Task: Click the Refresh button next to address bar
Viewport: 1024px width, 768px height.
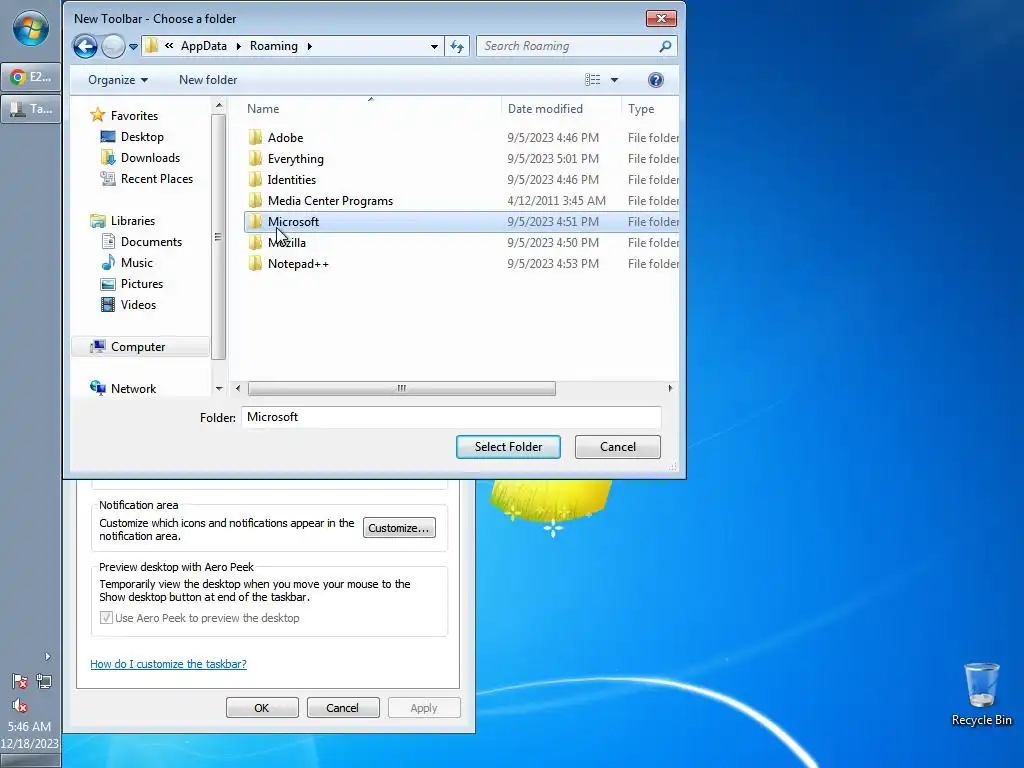Action: [456, 46]
